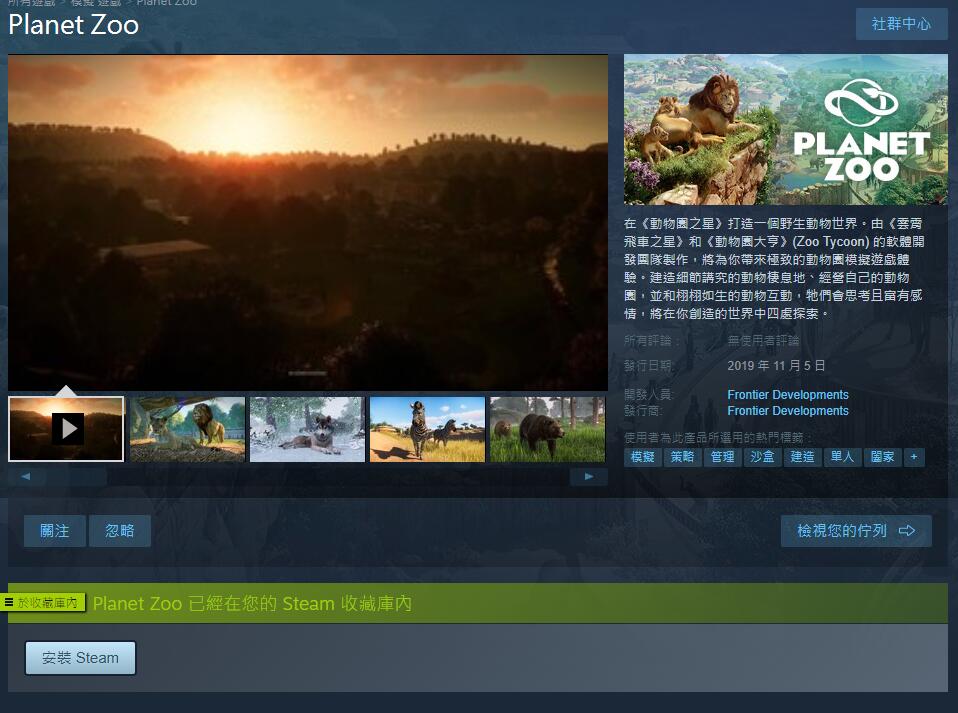
Task: Click the 闔家 tag
Action: (x=882, y=457)
